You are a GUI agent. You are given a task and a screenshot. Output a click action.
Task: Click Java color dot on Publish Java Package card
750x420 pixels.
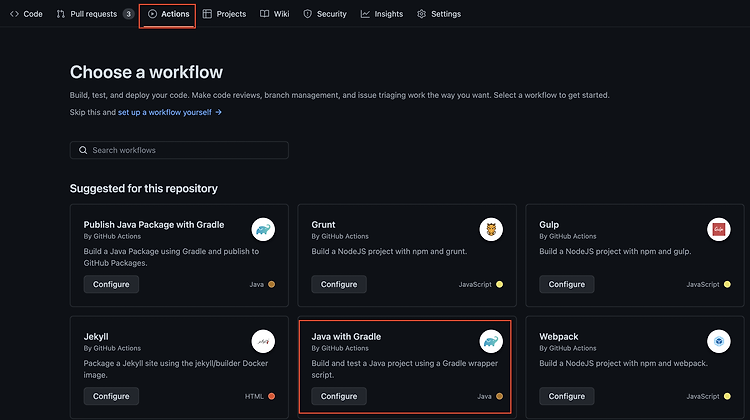(x=272, y=284)
